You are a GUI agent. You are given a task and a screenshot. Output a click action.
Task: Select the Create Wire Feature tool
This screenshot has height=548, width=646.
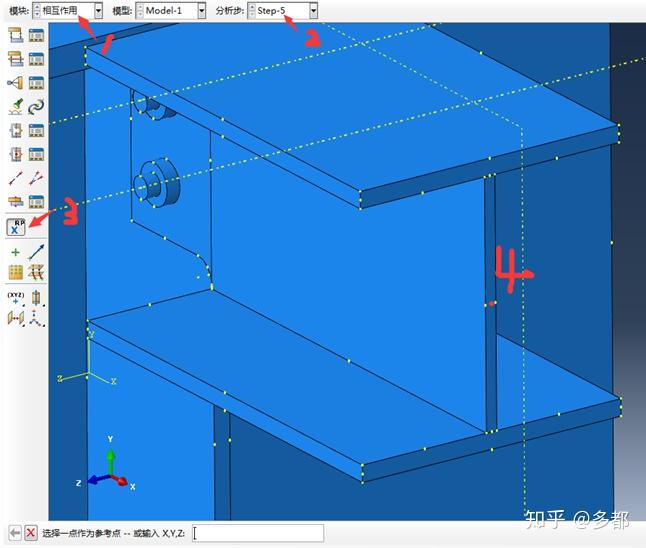point(15,178)
